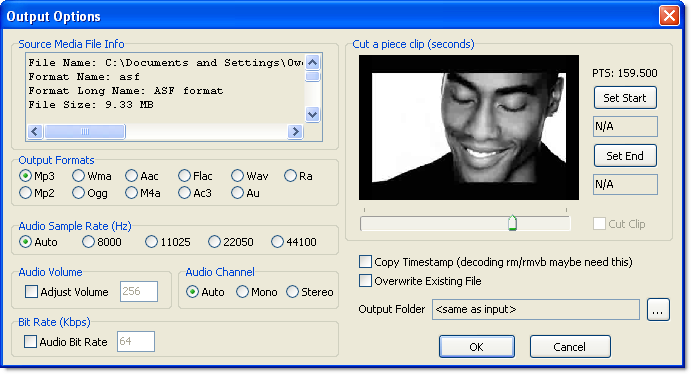Click the 'File Size: 9.33 MB' line
Screen dimensions: 691x374
click(91, 105)
